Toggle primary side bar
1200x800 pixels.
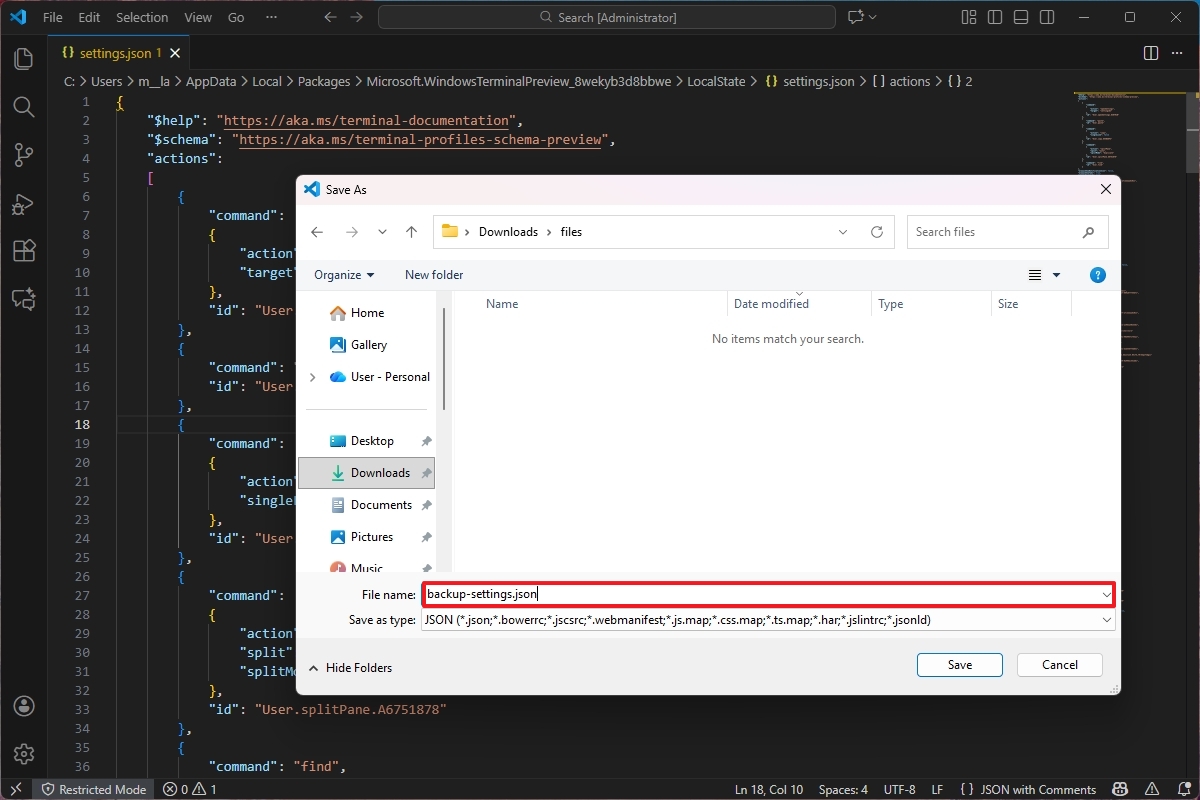coord(994,17)
